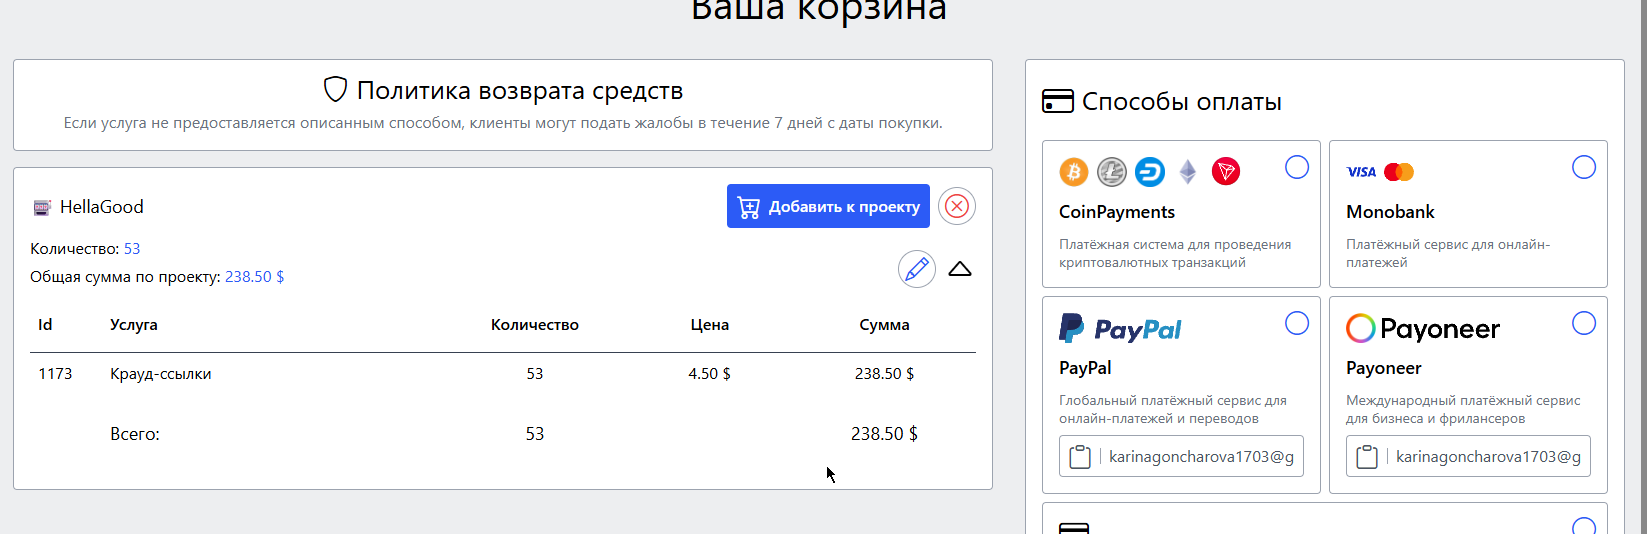Select the Monobank radio button
Image resolution: width=1647 pixels, height=534 pixels.
[x=1584, y=167]
